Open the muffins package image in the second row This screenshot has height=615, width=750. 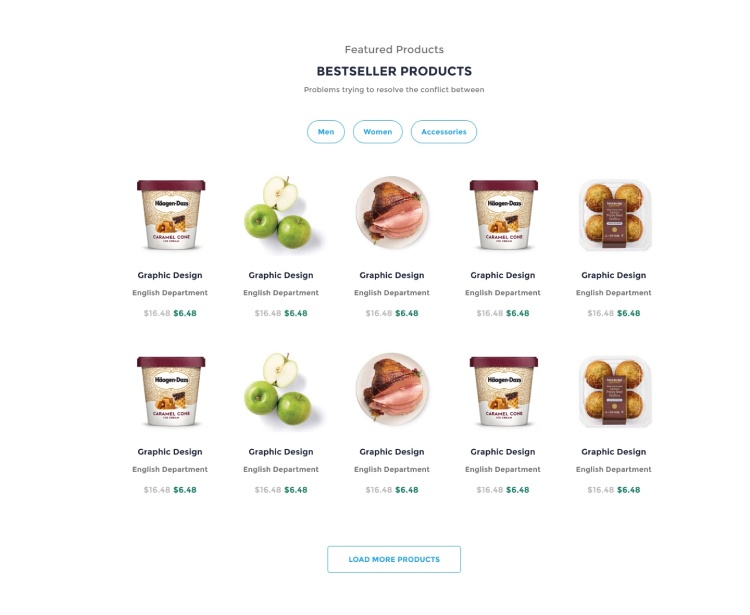pyautogui.click(x=615, y=392)
